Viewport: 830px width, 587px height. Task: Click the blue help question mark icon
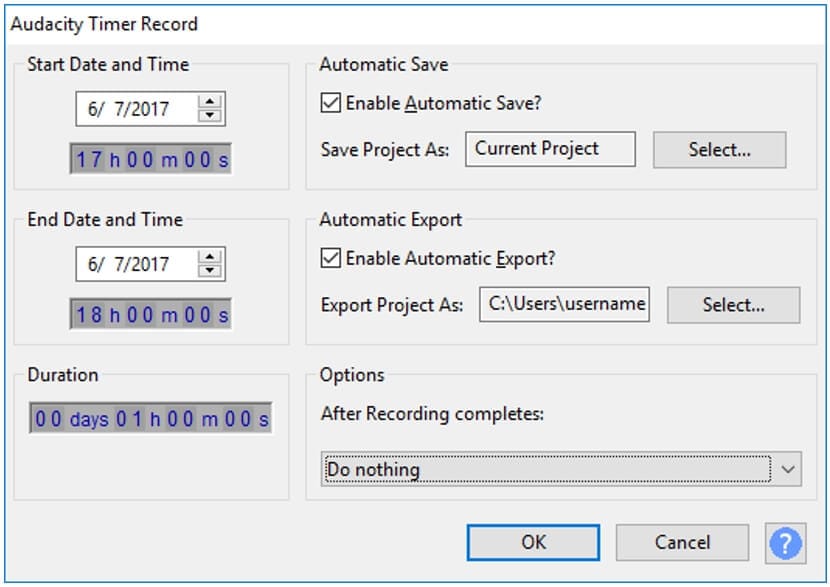pyautogui.click(x=786, y=543)
